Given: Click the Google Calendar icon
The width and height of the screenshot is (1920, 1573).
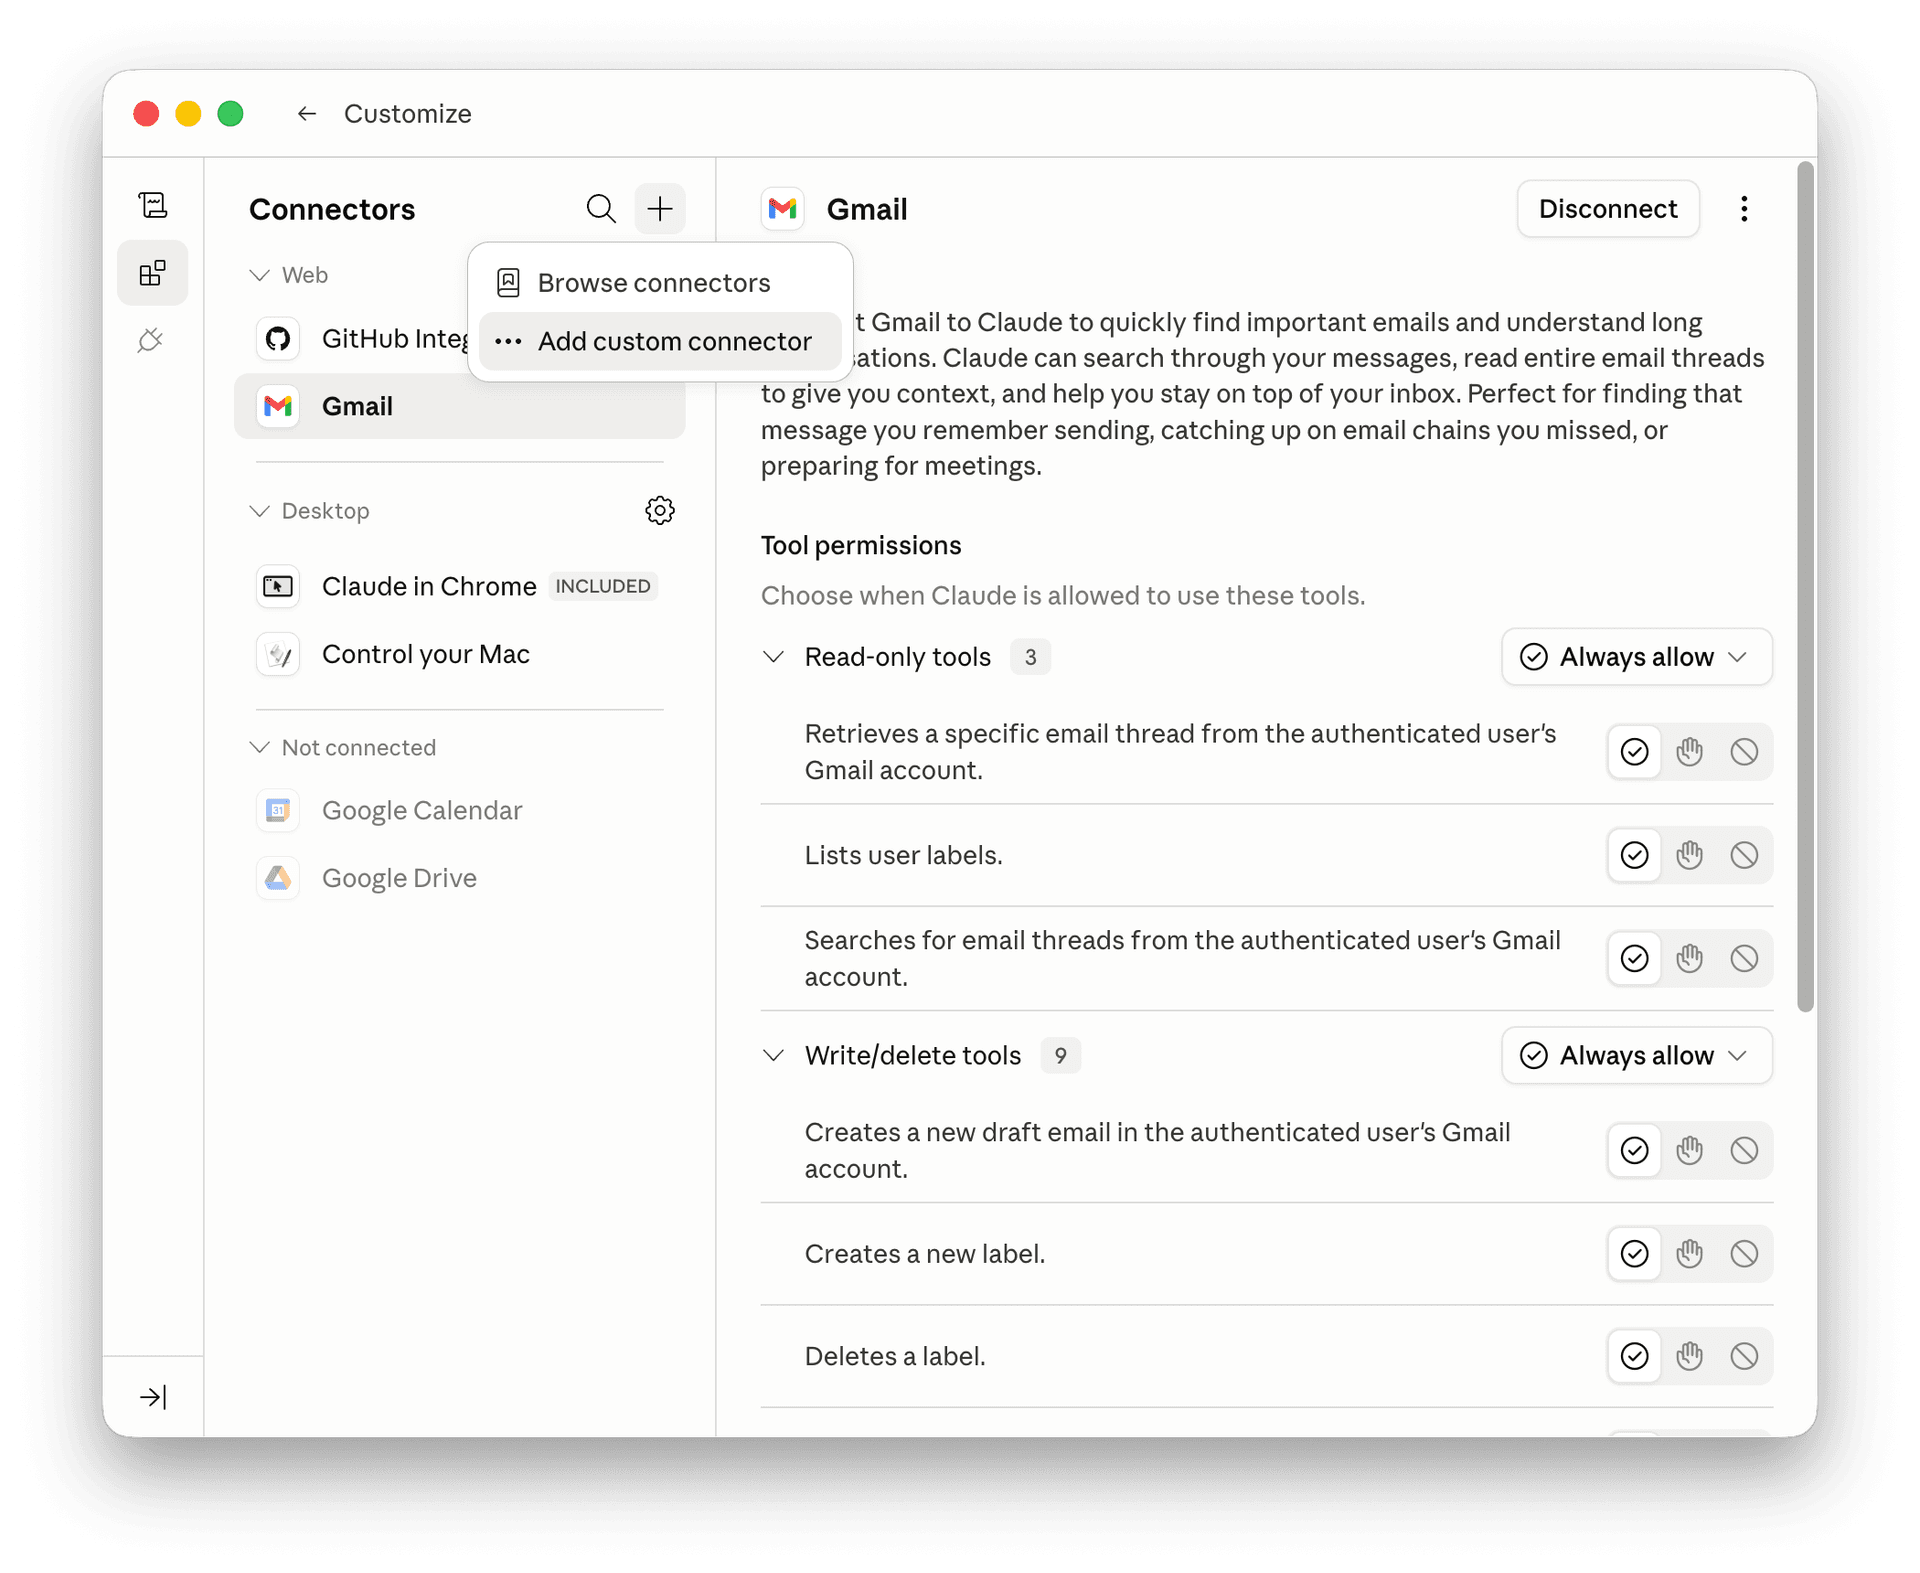Looking at the screenshot, I should (278, 810).
